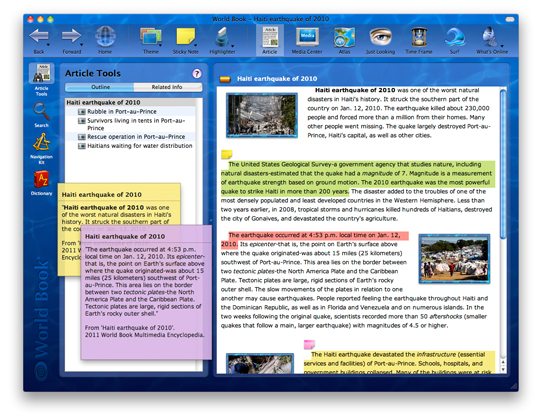Click the article scrollbar down arrow
Screen dimensions: 540x415
503,369
